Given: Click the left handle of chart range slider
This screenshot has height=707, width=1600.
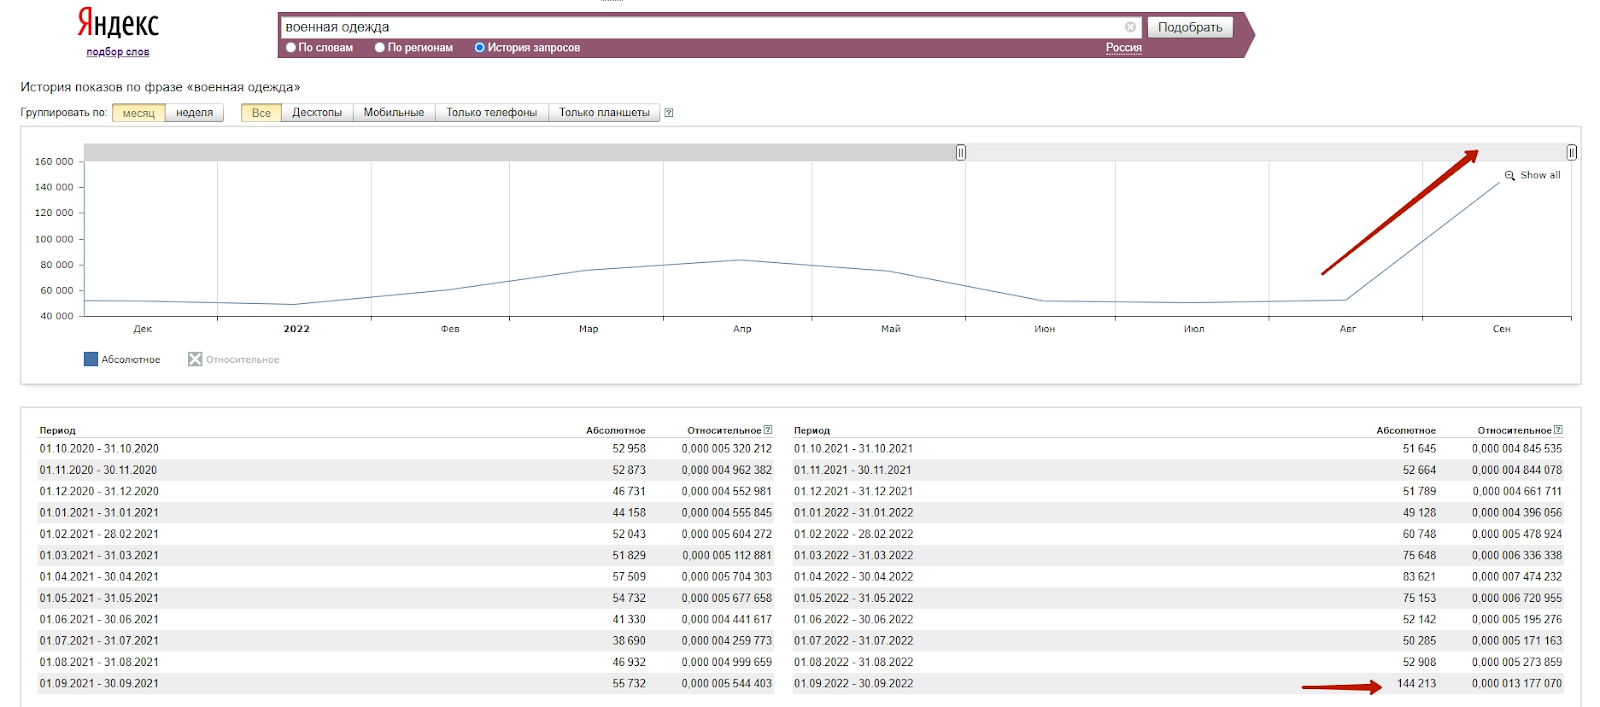Looking at the screenshot, I should [961, 152].
